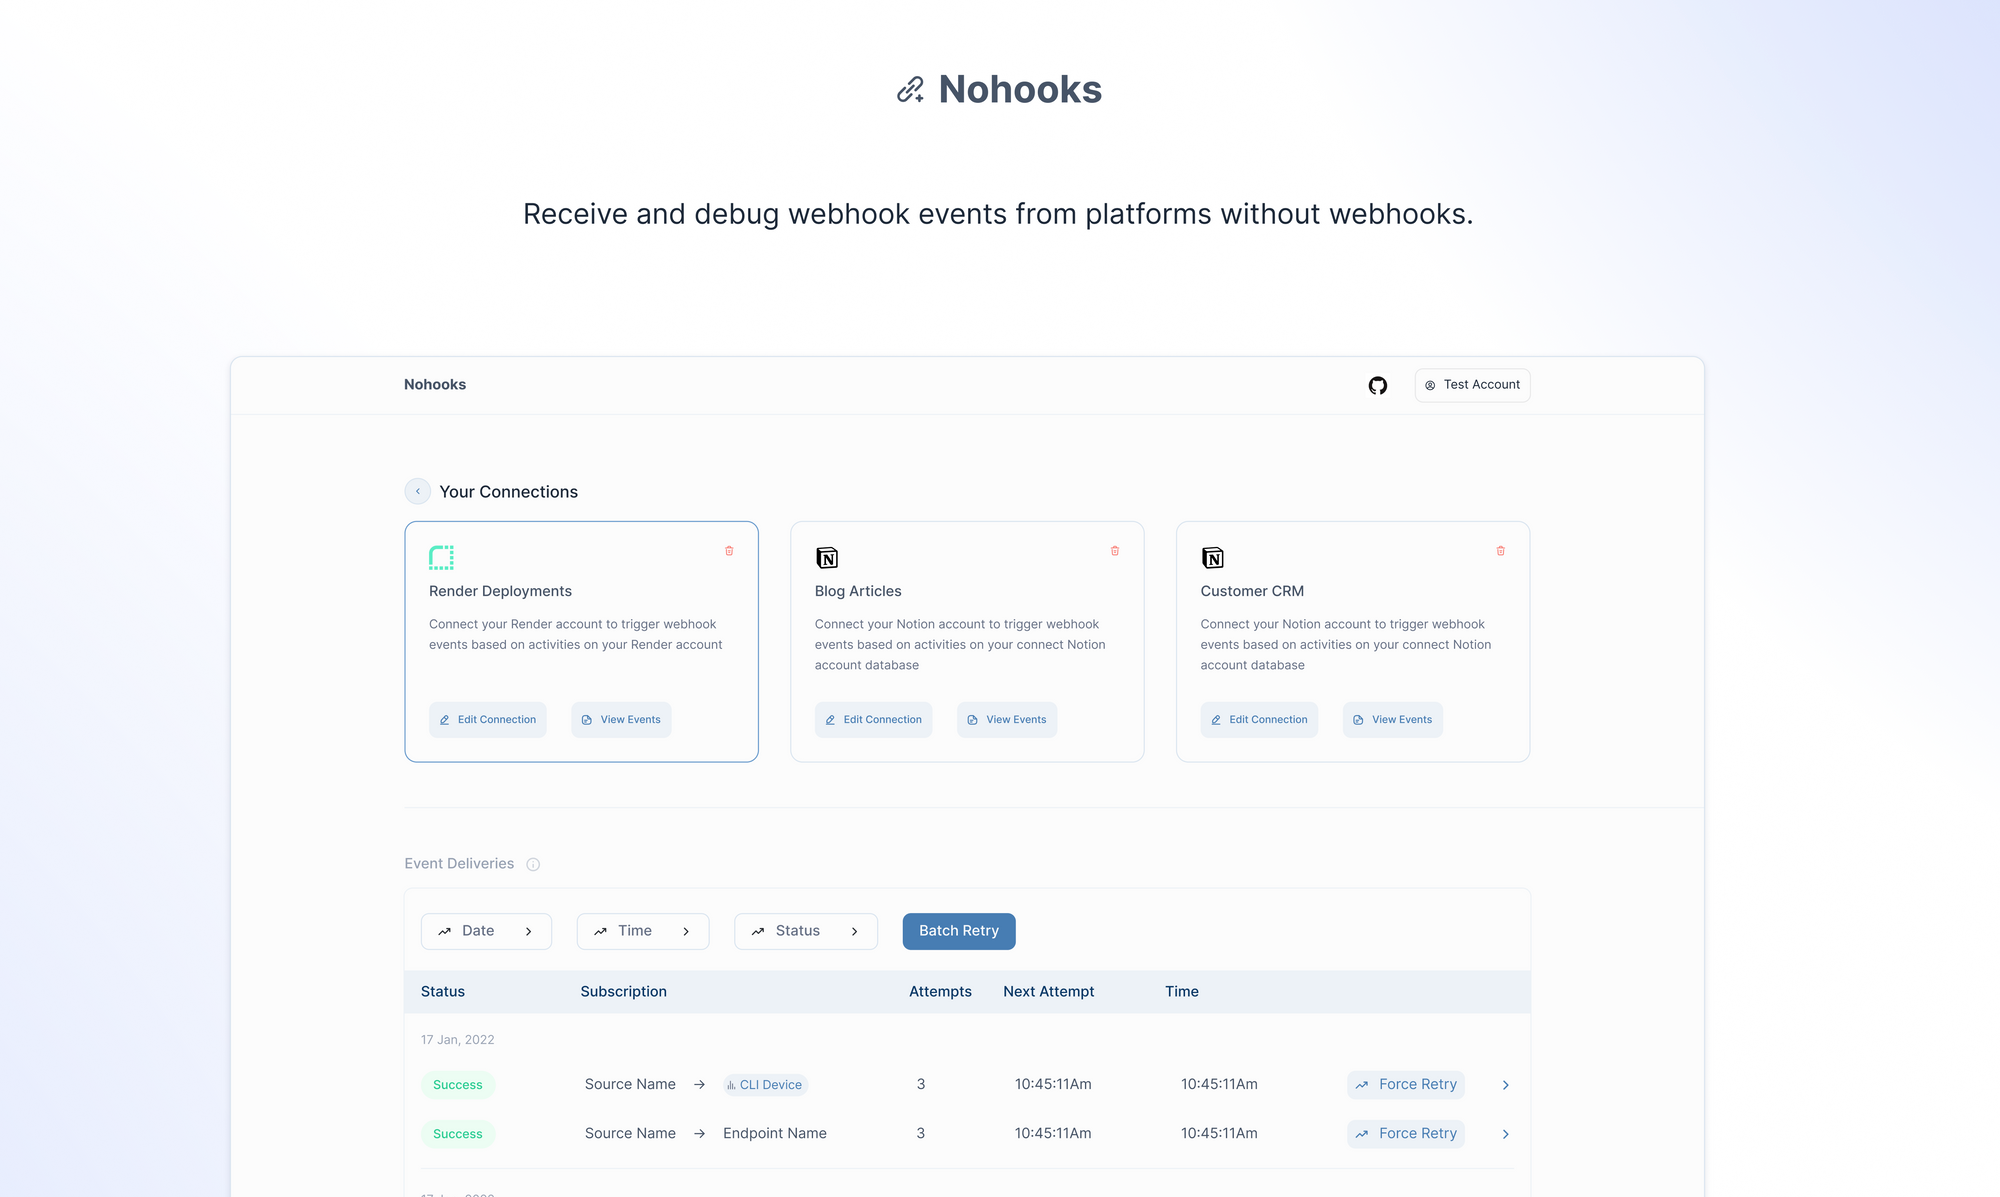
Task: Click the Batch Retry button
Action: (959, 931)
